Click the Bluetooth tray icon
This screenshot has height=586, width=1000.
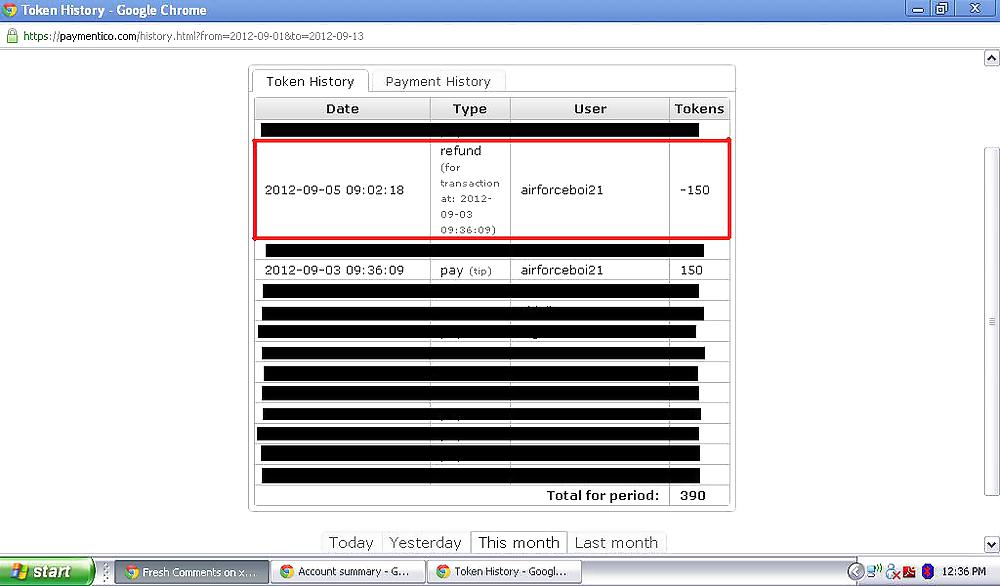[x=927, y=572]
